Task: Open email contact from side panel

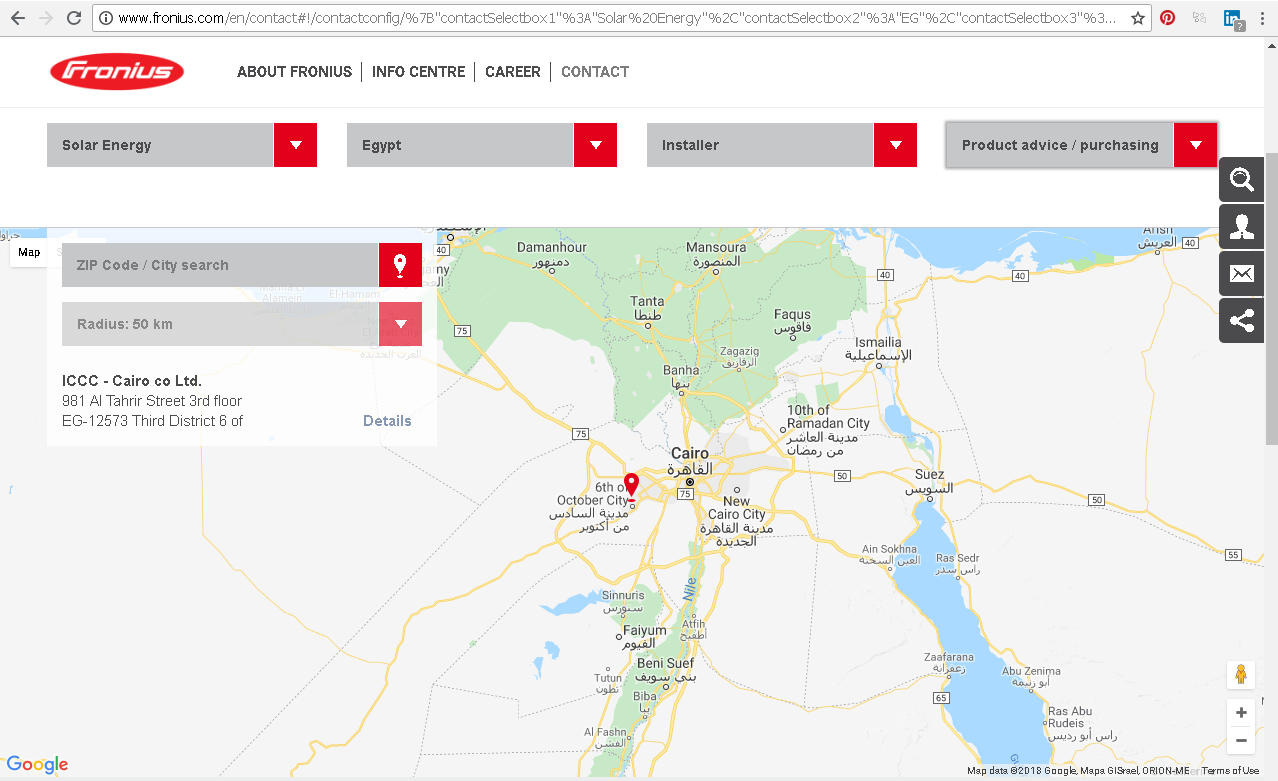Action: (1241, 274)
